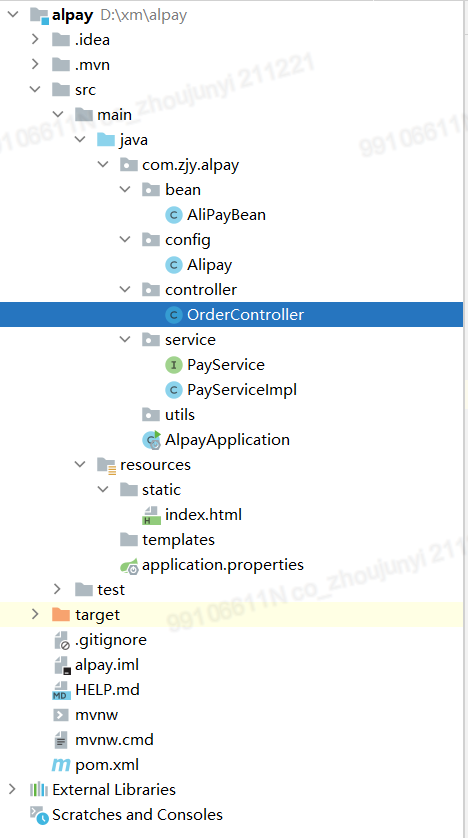The width and height of the screenshot is (468, 838).
Task: Collapse the static folder chevron
Action: (103, 490)
